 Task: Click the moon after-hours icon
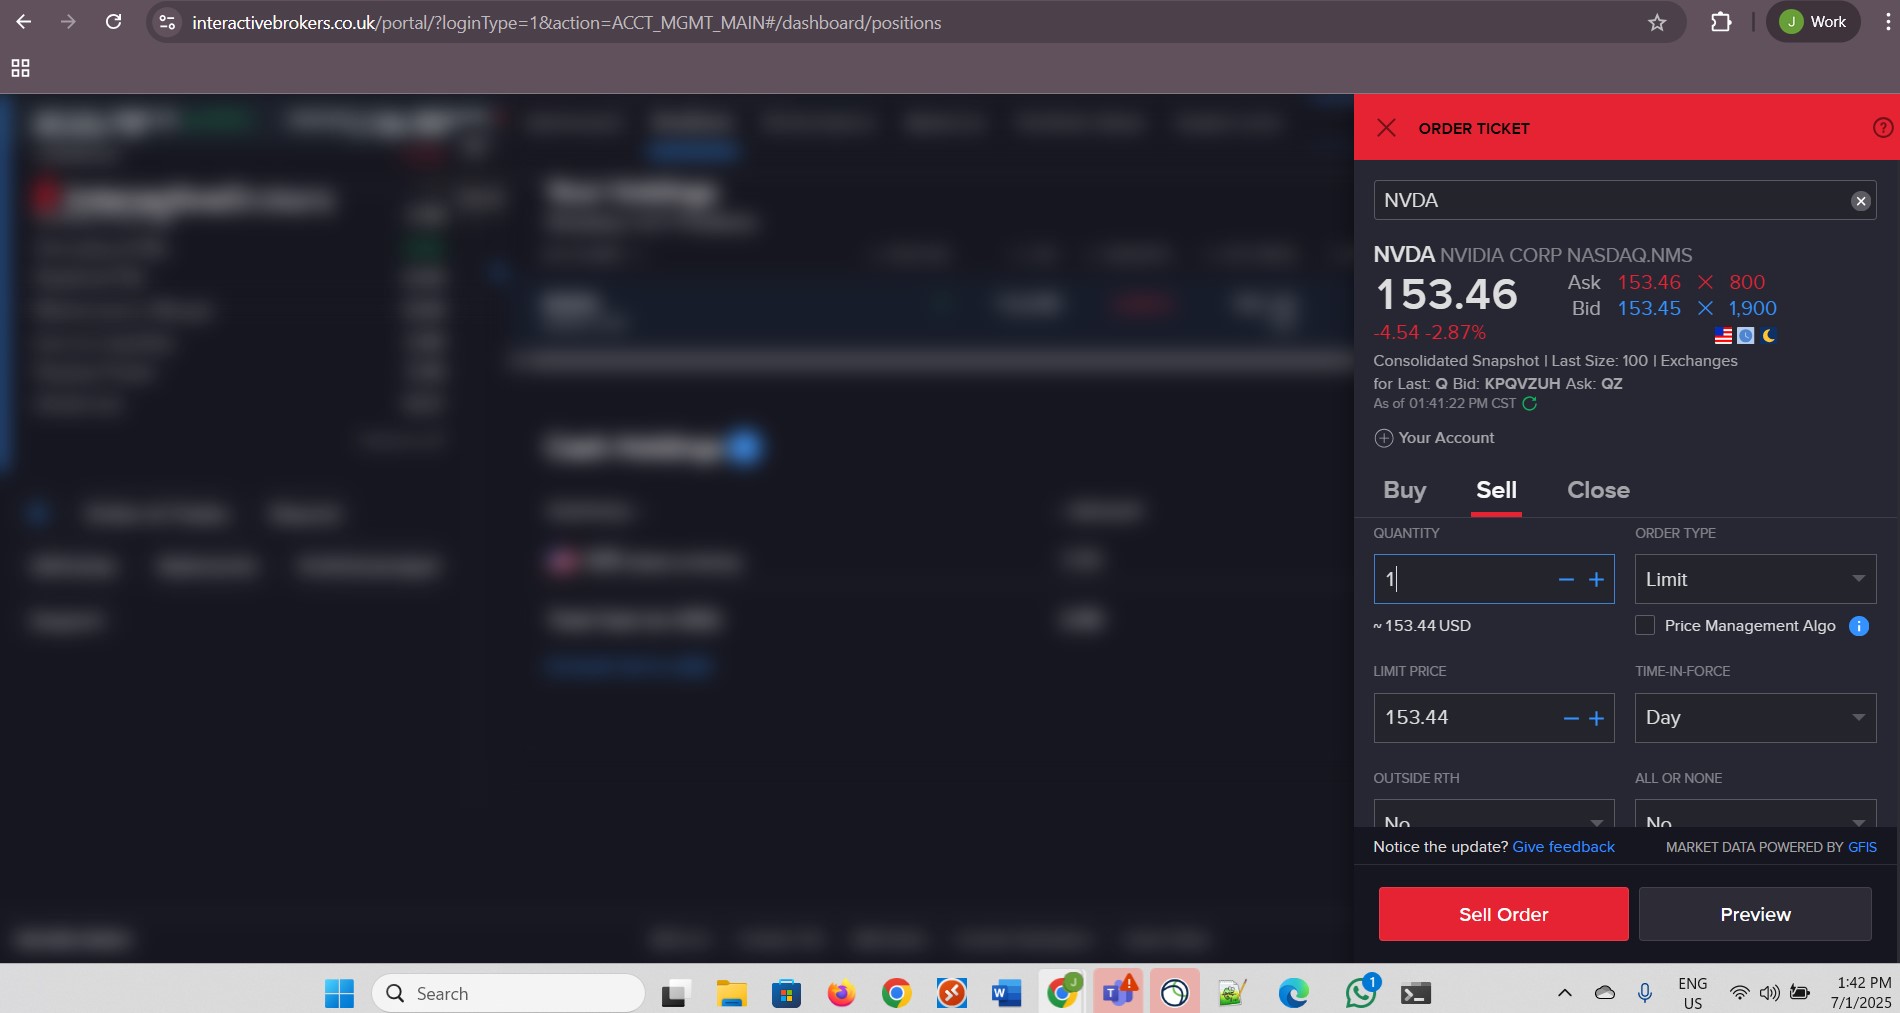pyautogui.click(x=1769, y=336)
